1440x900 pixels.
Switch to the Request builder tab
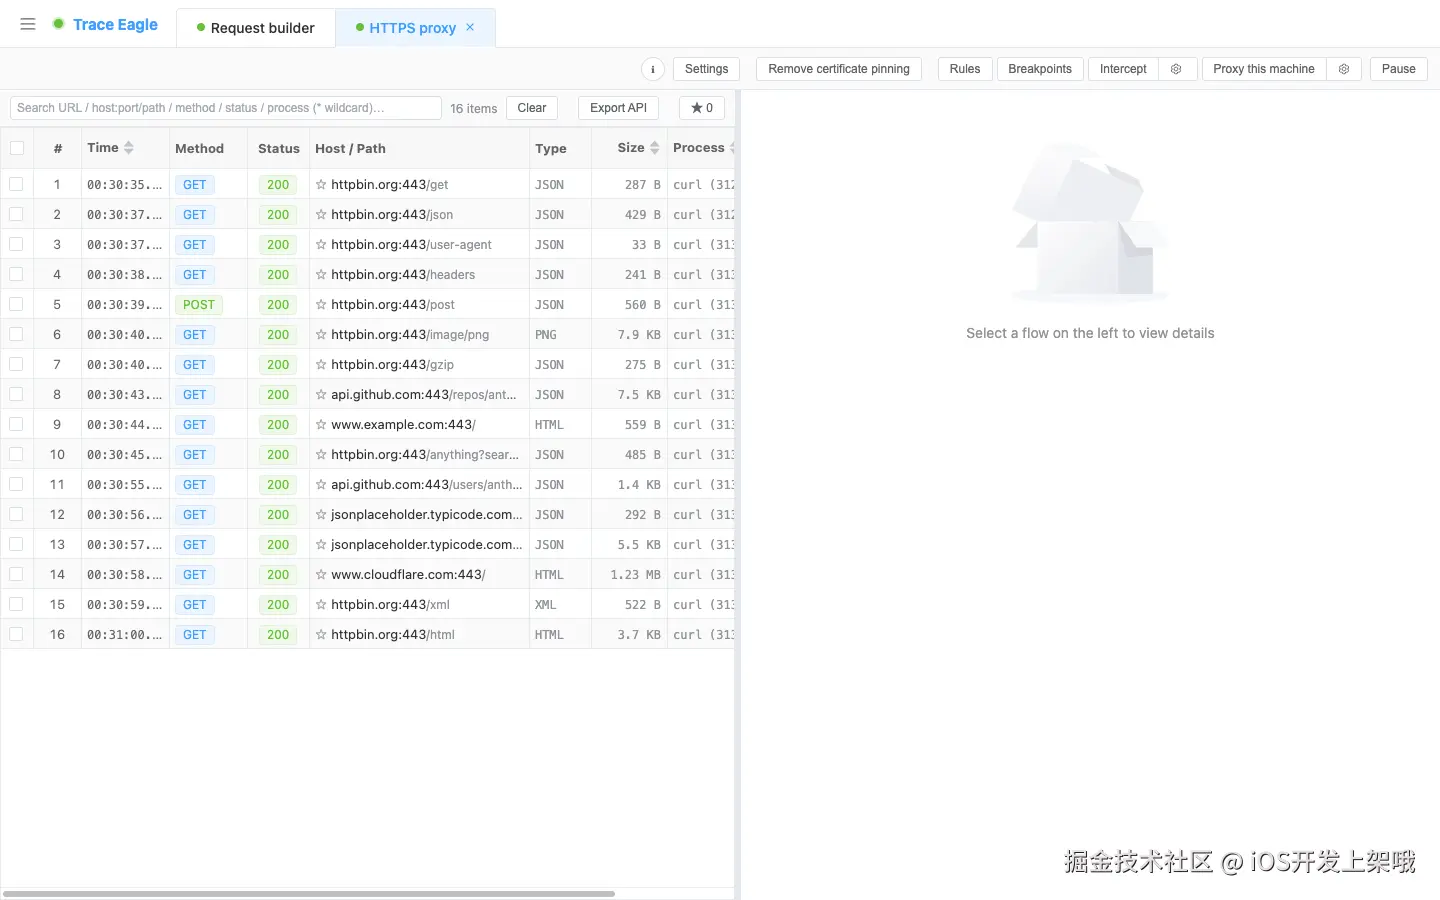pyautogui.click(x=256, y=28)
